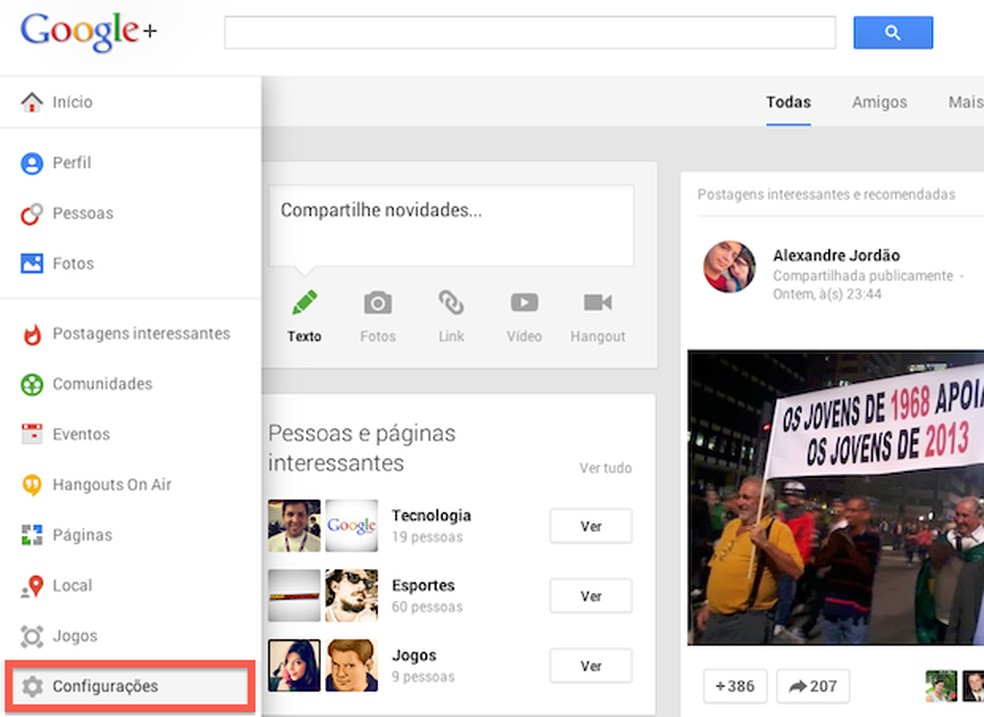This screenshot has width=984, height=717.
Task: Select the Texto post type icon
Action: 304,315
